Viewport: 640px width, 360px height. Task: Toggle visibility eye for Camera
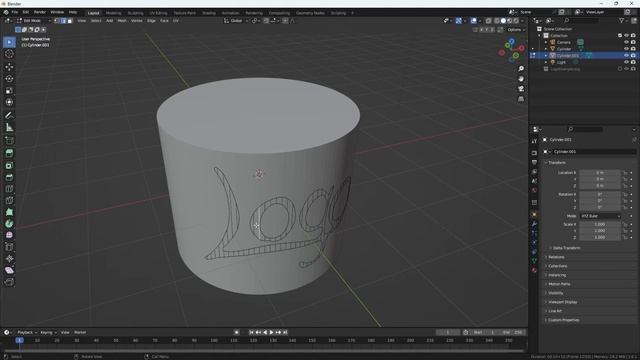click(x=626, y=42)
